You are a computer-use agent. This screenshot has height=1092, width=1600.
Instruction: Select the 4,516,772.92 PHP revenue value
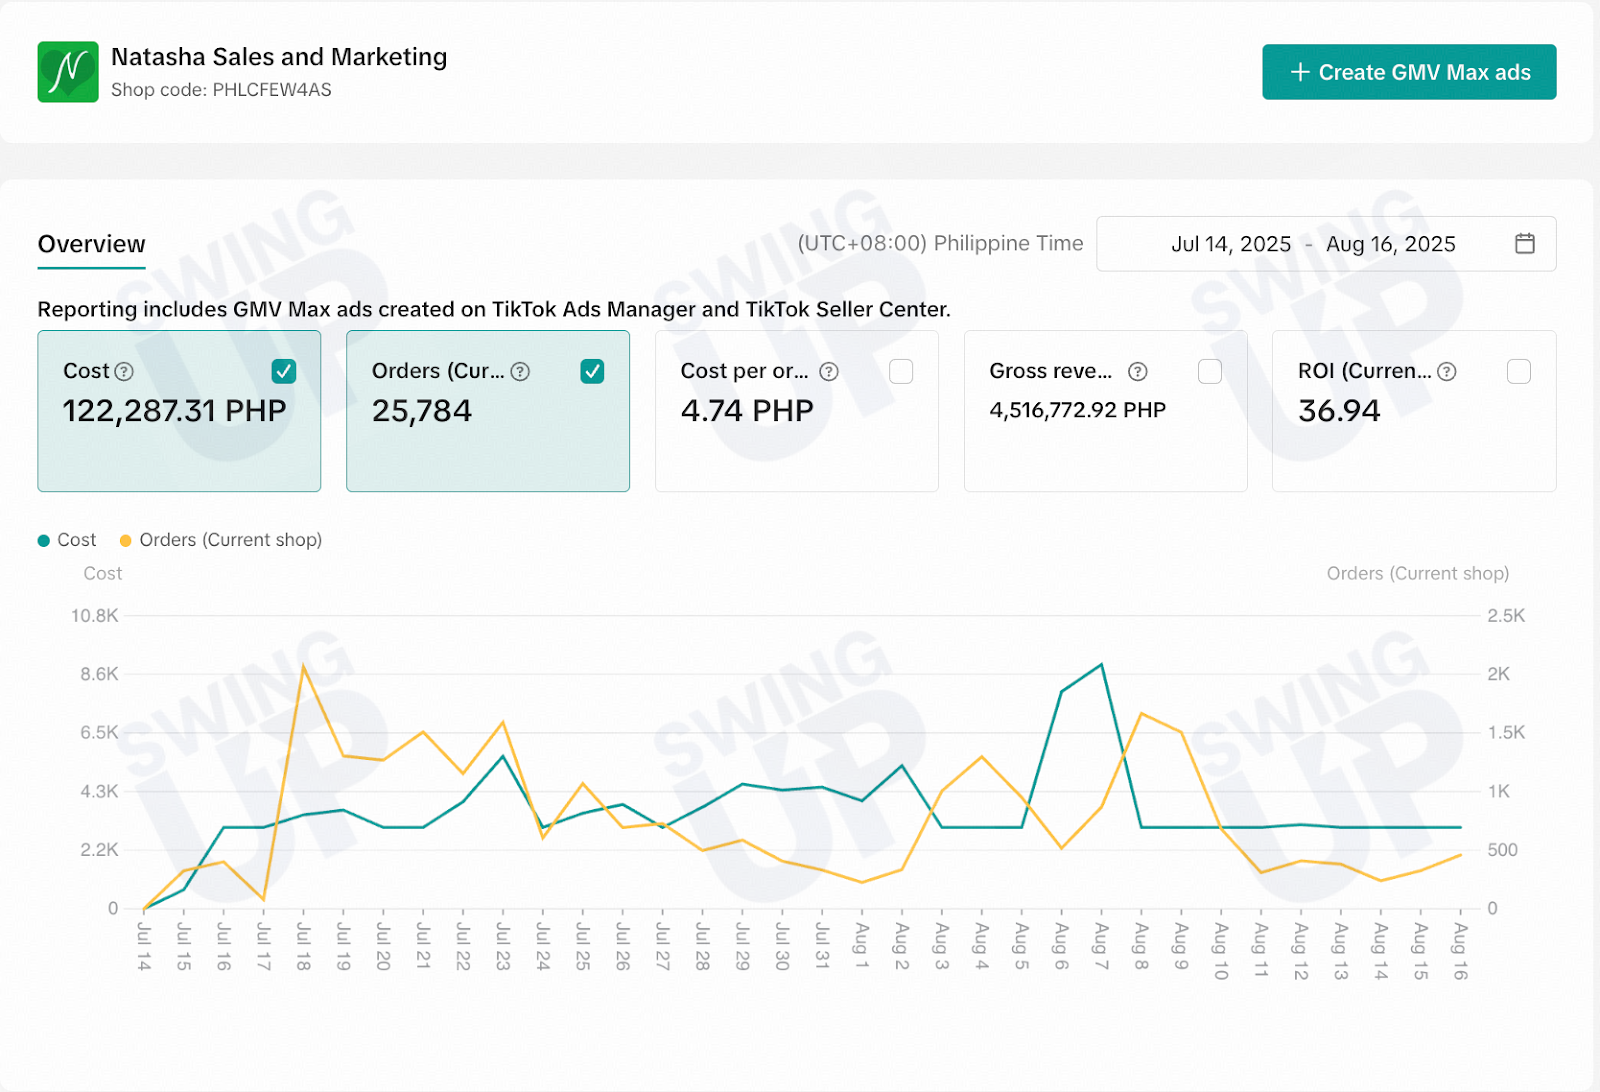1077,410
